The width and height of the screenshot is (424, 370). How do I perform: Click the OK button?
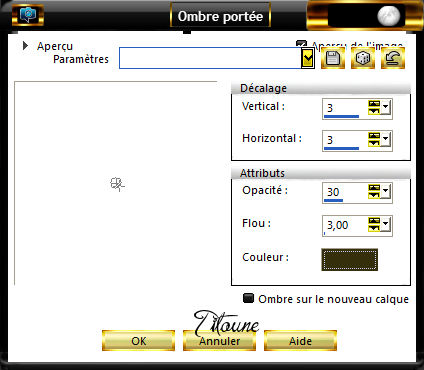(x=138, y=341)
